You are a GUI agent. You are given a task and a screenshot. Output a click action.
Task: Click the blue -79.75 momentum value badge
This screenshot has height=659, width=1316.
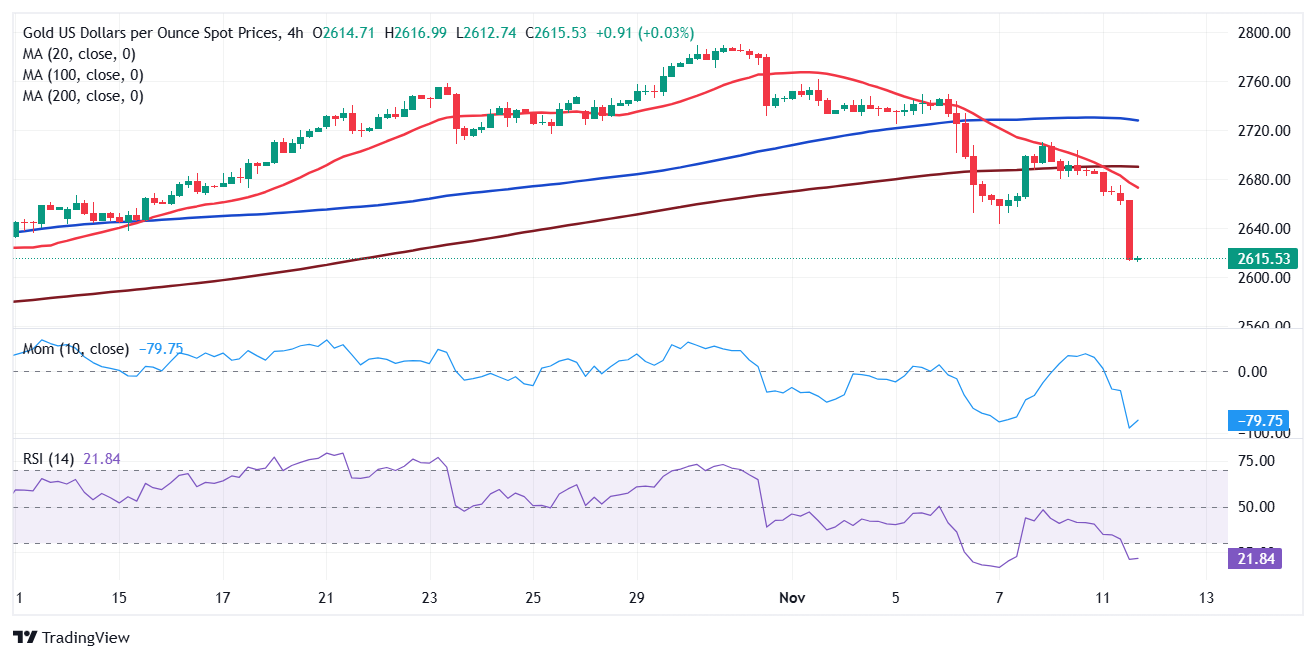pos(1256,421)
